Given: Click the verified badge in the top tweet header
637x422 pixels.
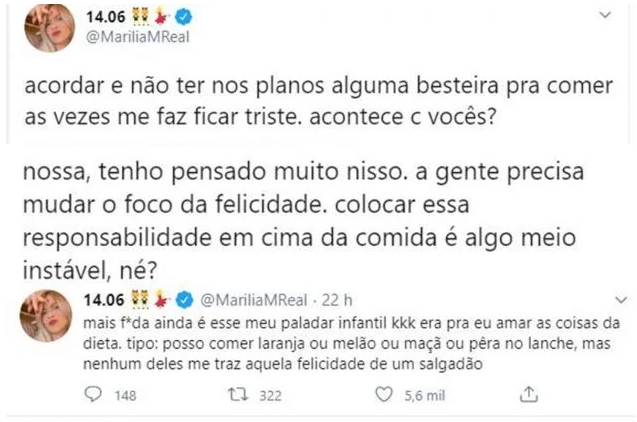Looking at the screenshot, I should [x=199, y=18].
